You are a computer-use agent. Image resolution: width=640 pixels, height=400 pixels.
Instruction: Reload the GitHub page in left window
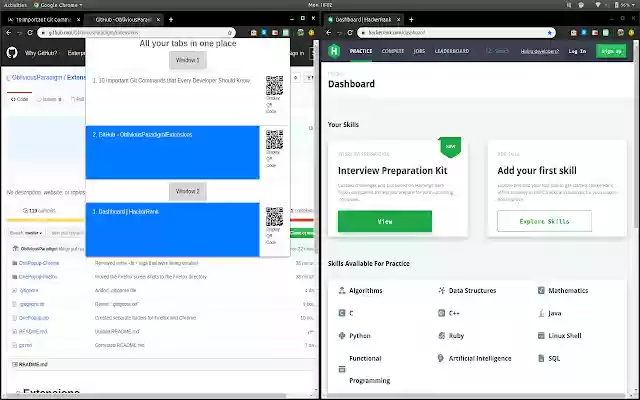tap(29, 32)
